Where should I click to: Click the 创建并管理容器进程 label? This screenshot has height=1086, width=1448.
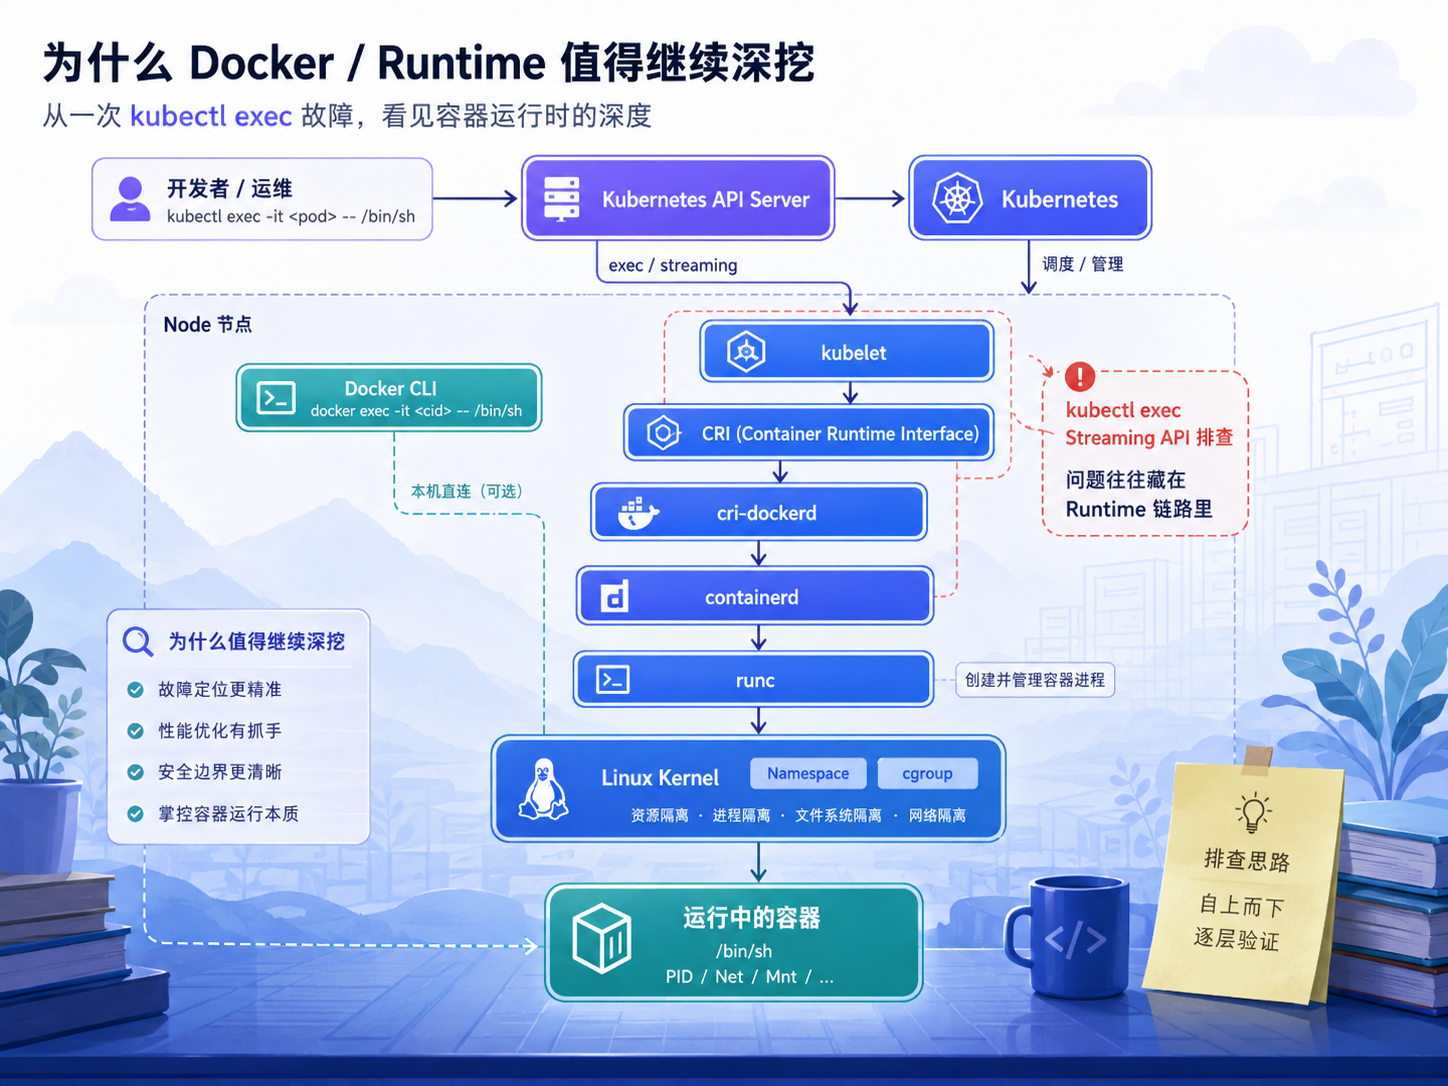(1035, 680)
